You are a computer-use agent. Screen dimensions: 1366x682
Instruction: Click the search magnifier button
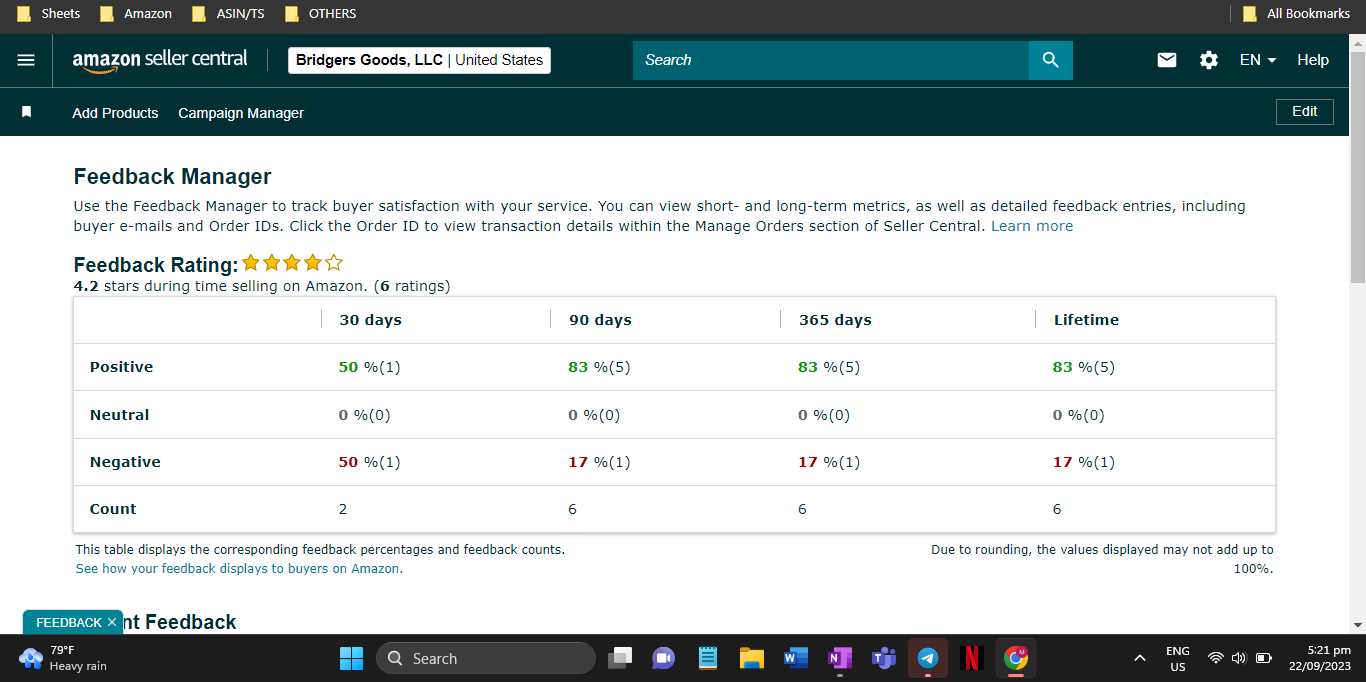[x=1050, y=60]
